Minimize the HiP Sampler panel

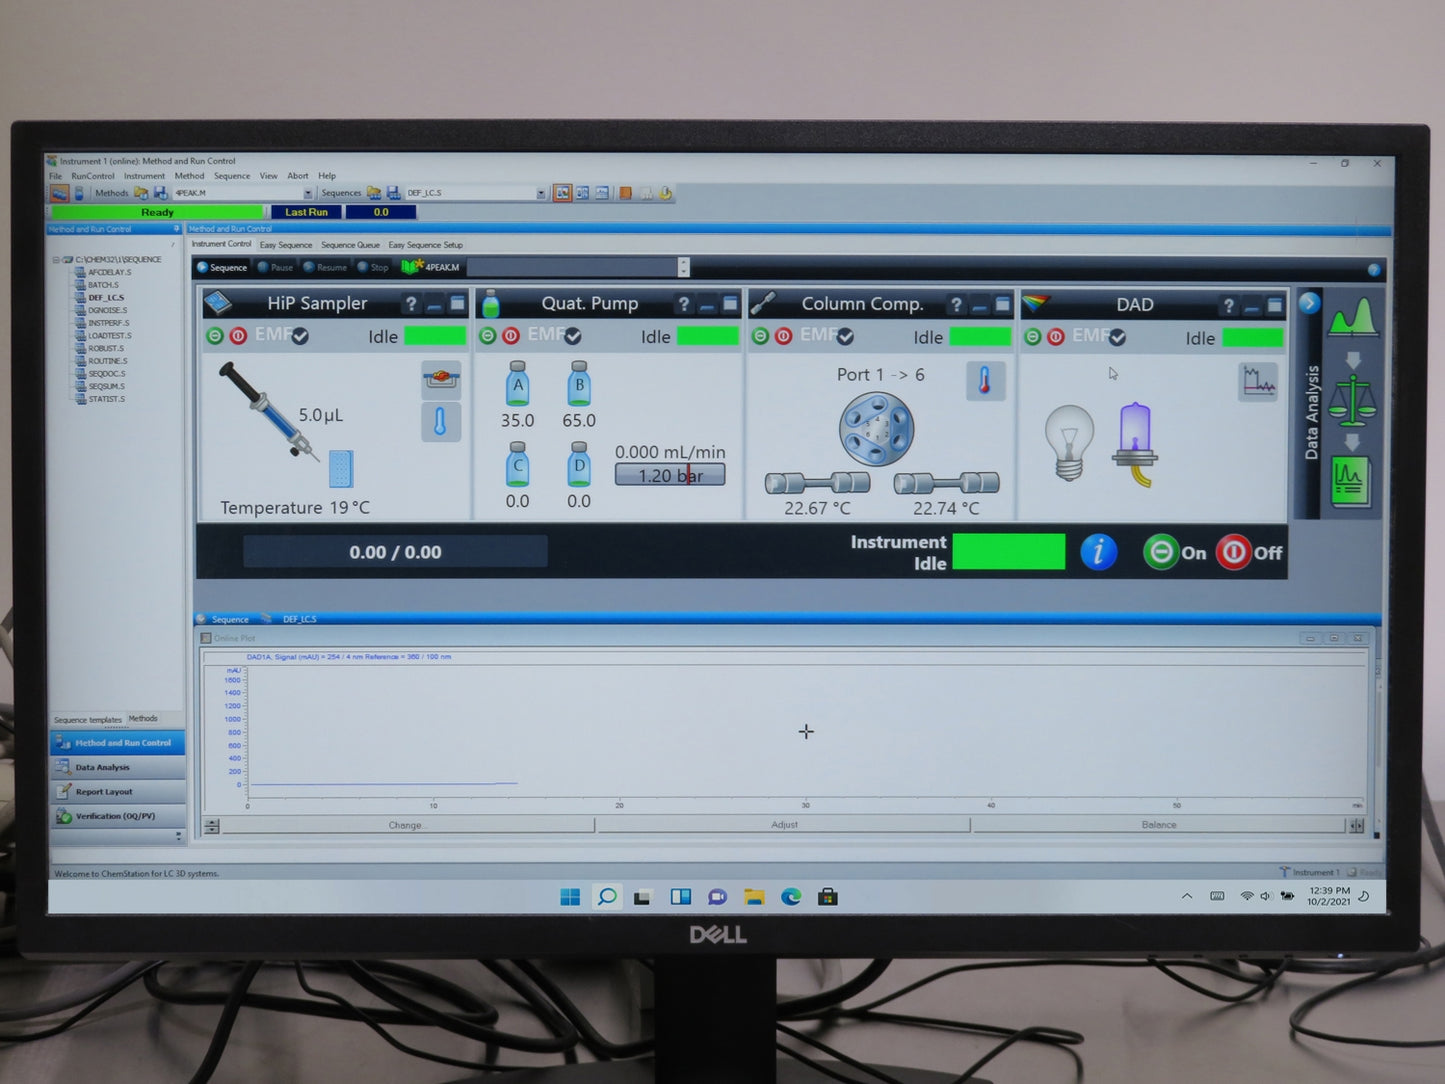[x=434, y=304]
